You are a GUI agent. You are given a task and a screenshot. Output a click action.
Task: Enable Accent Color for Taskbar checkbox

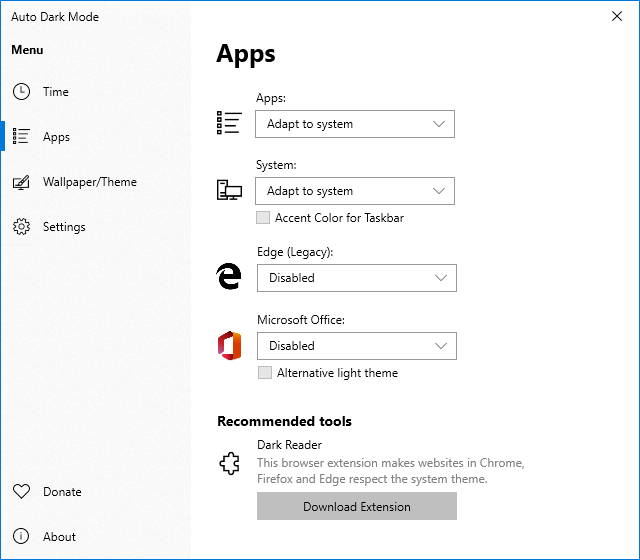click(x=263, y=218)
